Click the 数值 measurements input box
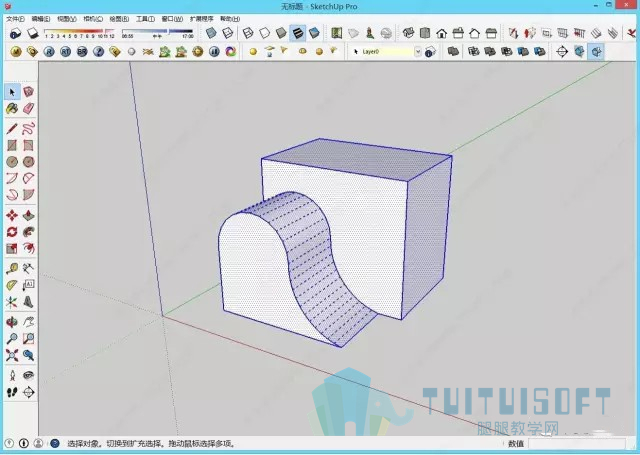Image resolution: width=640 pixels, height=455 pixels. (x=577, y=444)
